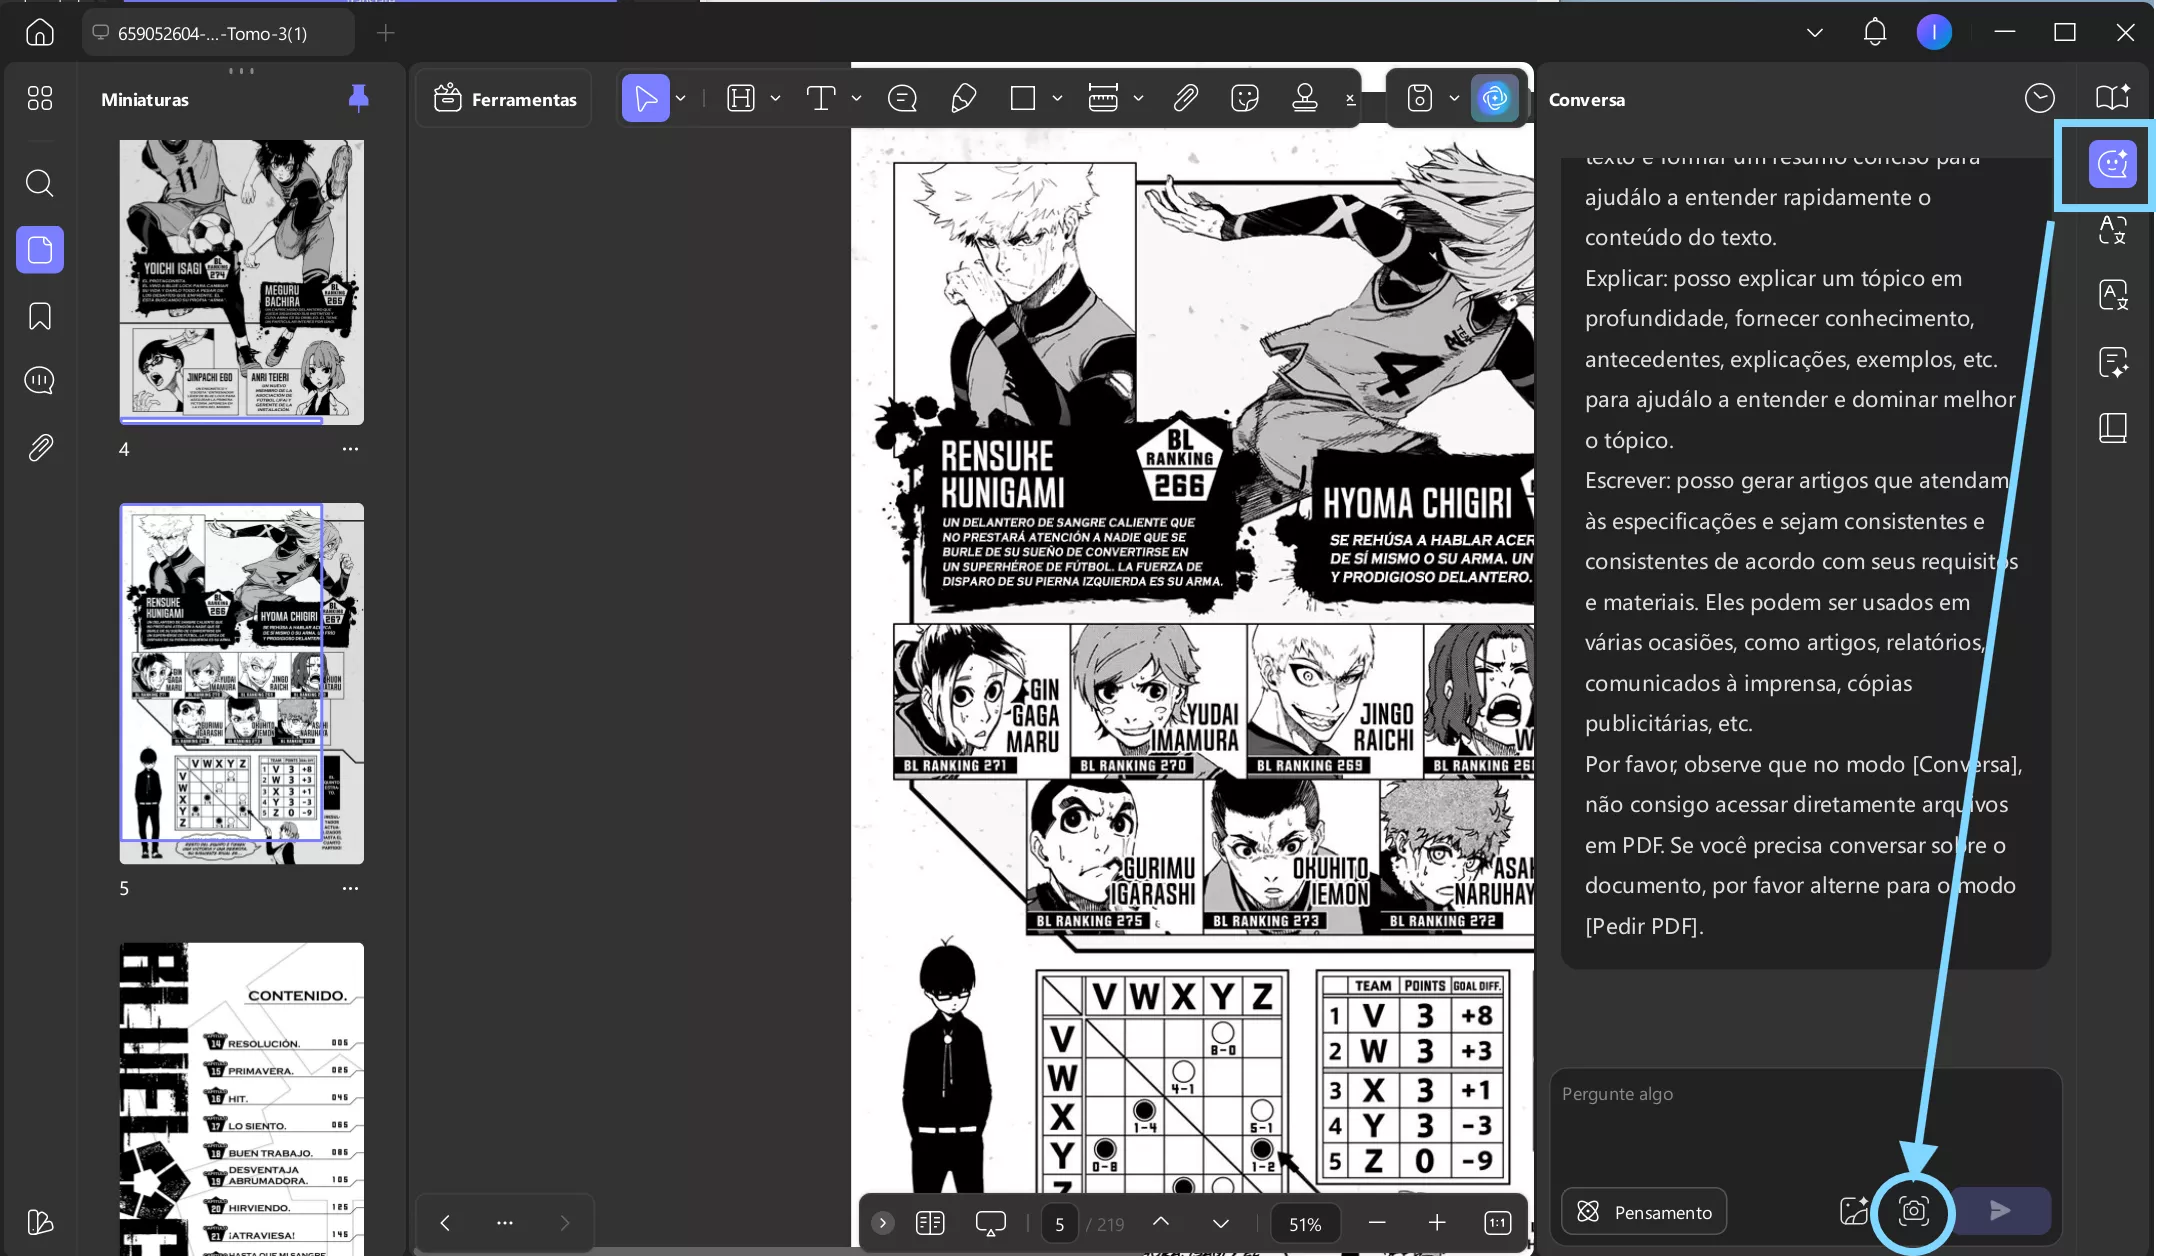Toggle the Pensamento thinking mode

pyautogui.click(x=1644, y=1212)
